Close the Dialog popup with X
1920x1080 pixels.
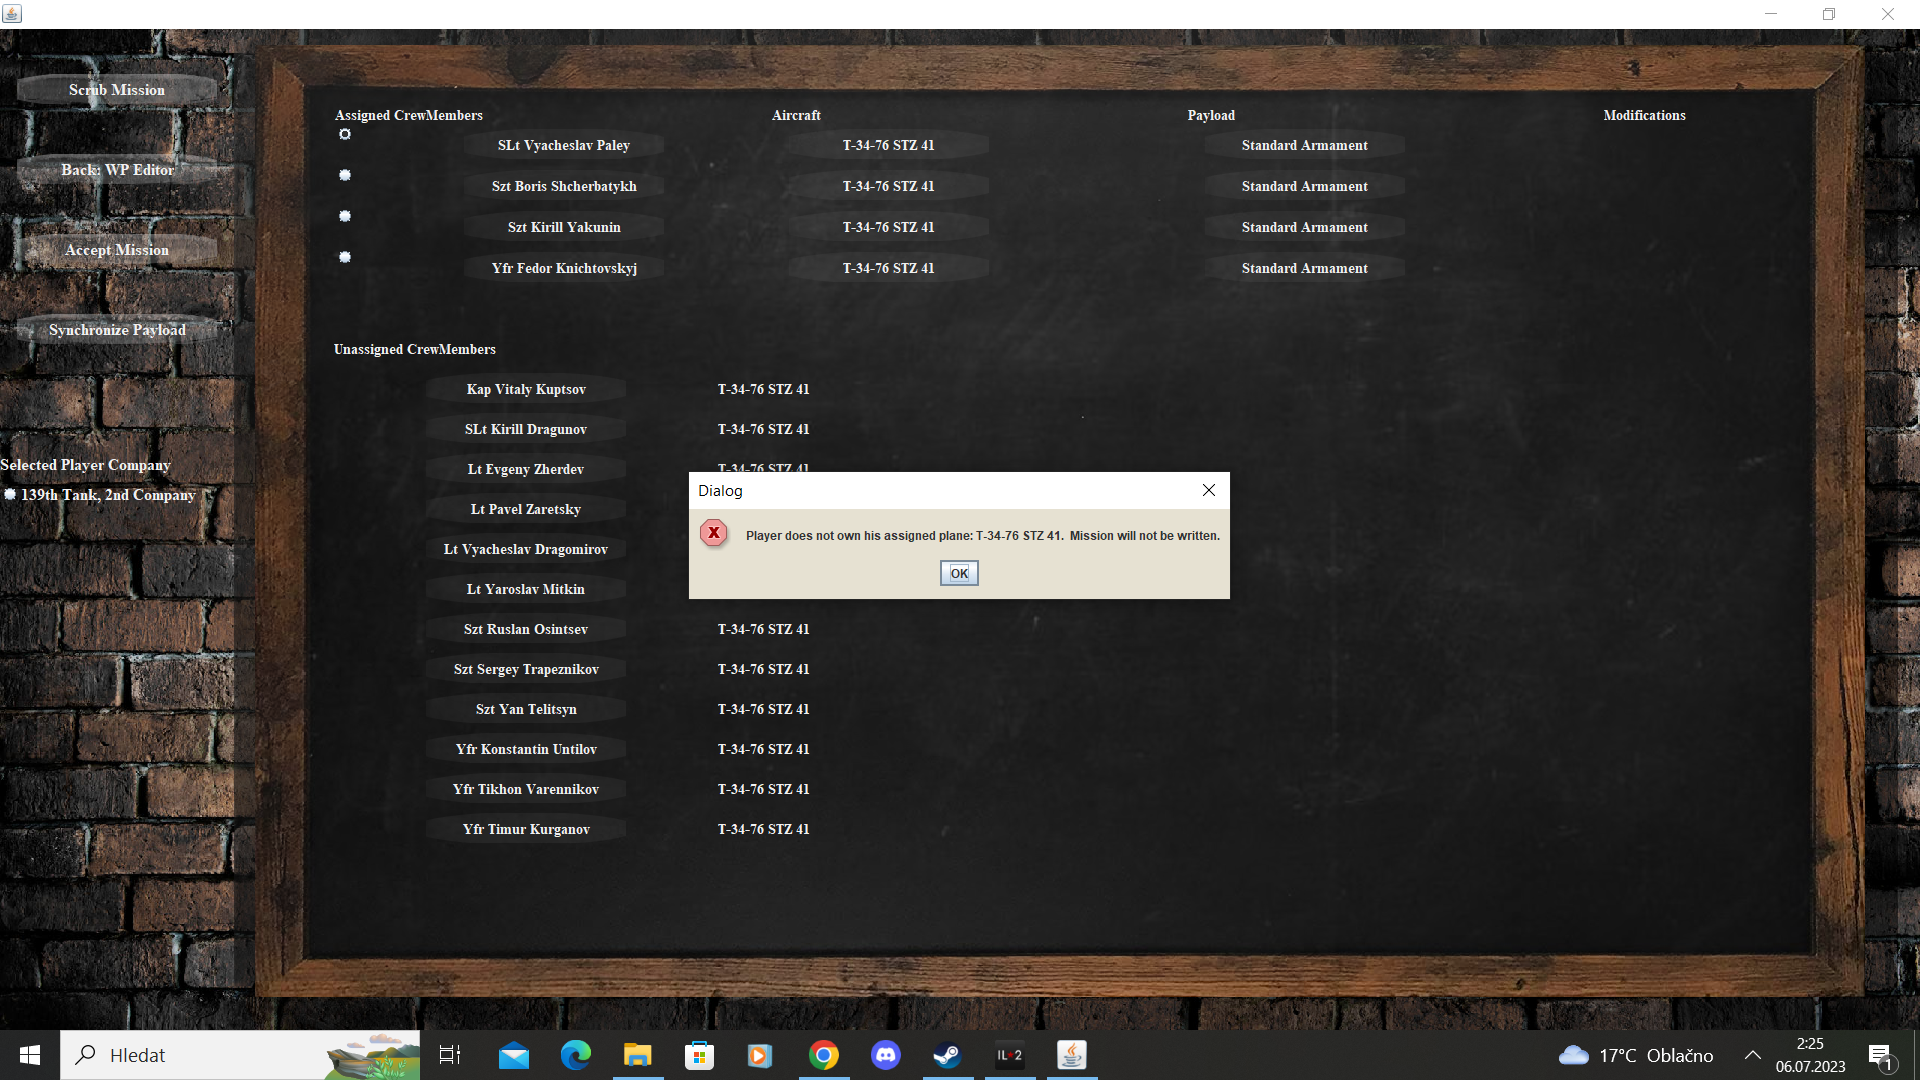pyautogui.click(x=1208, y=490)
